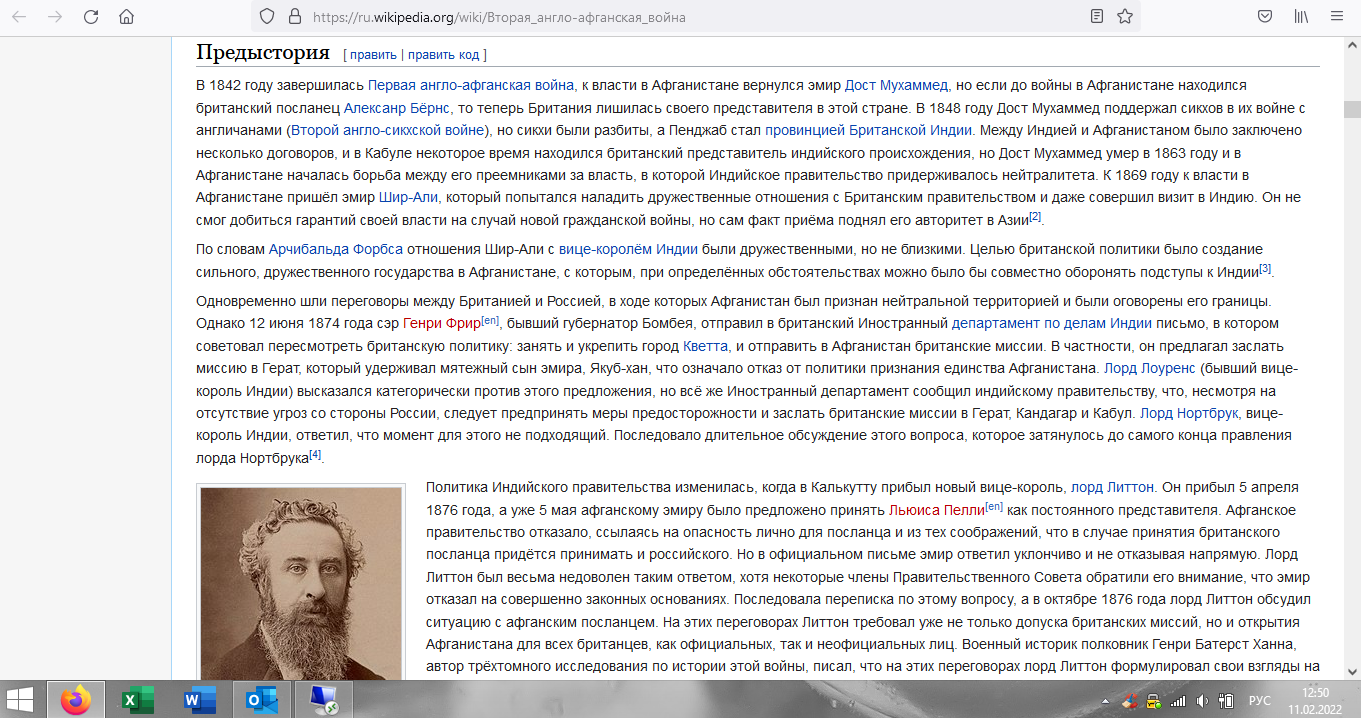Go to the Firefox home page

[x=126, y=17]
